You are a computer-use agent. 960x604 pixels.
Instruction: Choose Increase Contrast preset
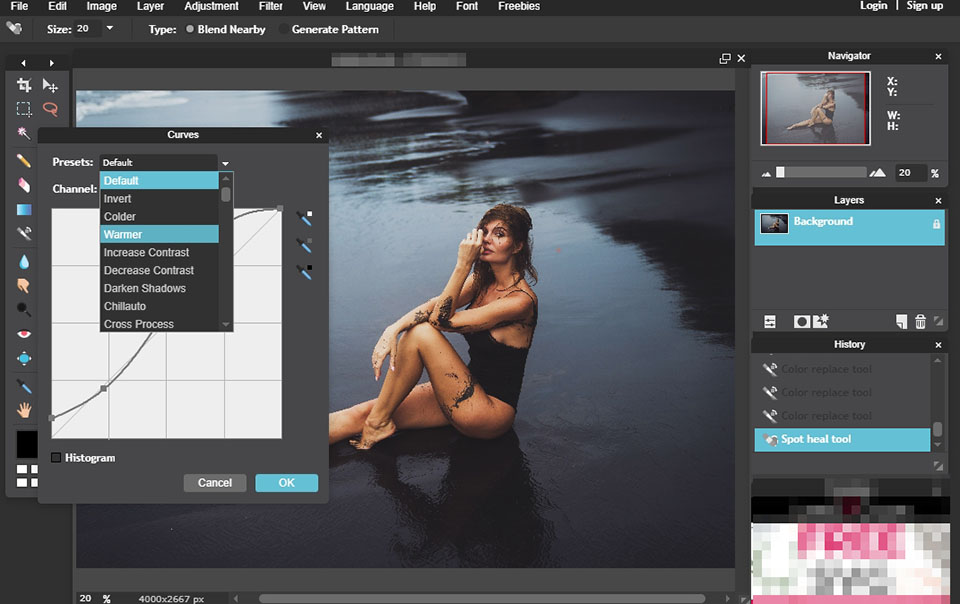pos(159,252)
